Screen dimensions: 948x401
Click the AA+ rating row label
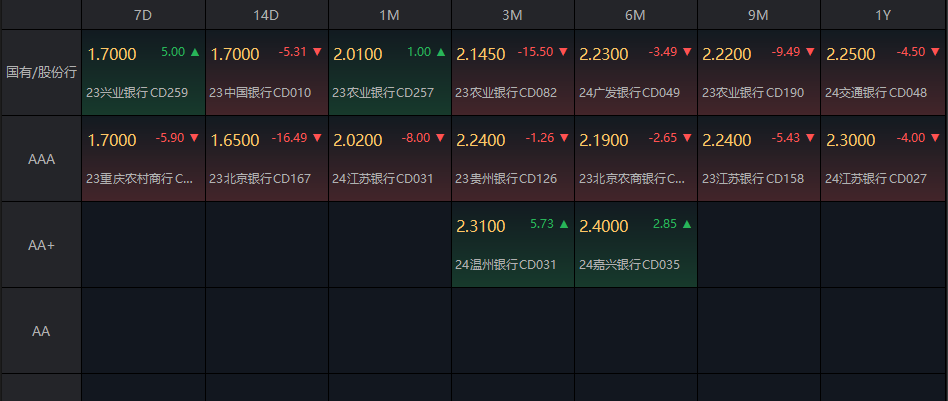(41, 245)
